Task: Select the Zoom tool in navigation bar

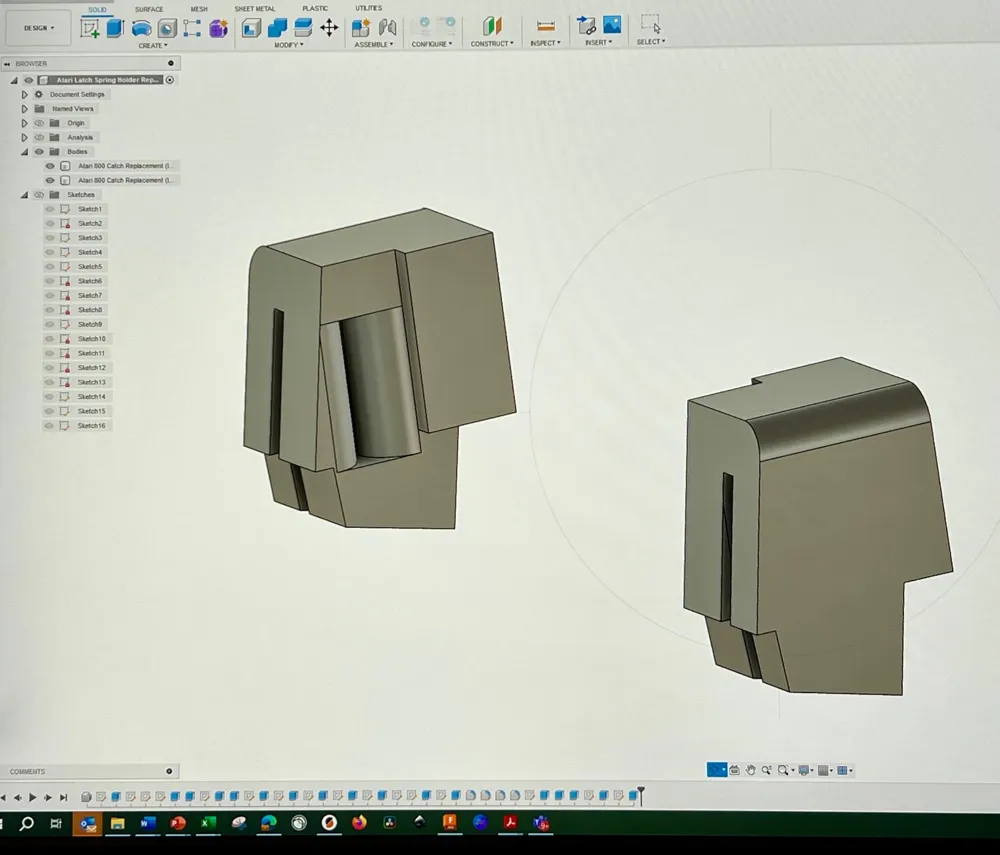Action: tap(767, 770)
